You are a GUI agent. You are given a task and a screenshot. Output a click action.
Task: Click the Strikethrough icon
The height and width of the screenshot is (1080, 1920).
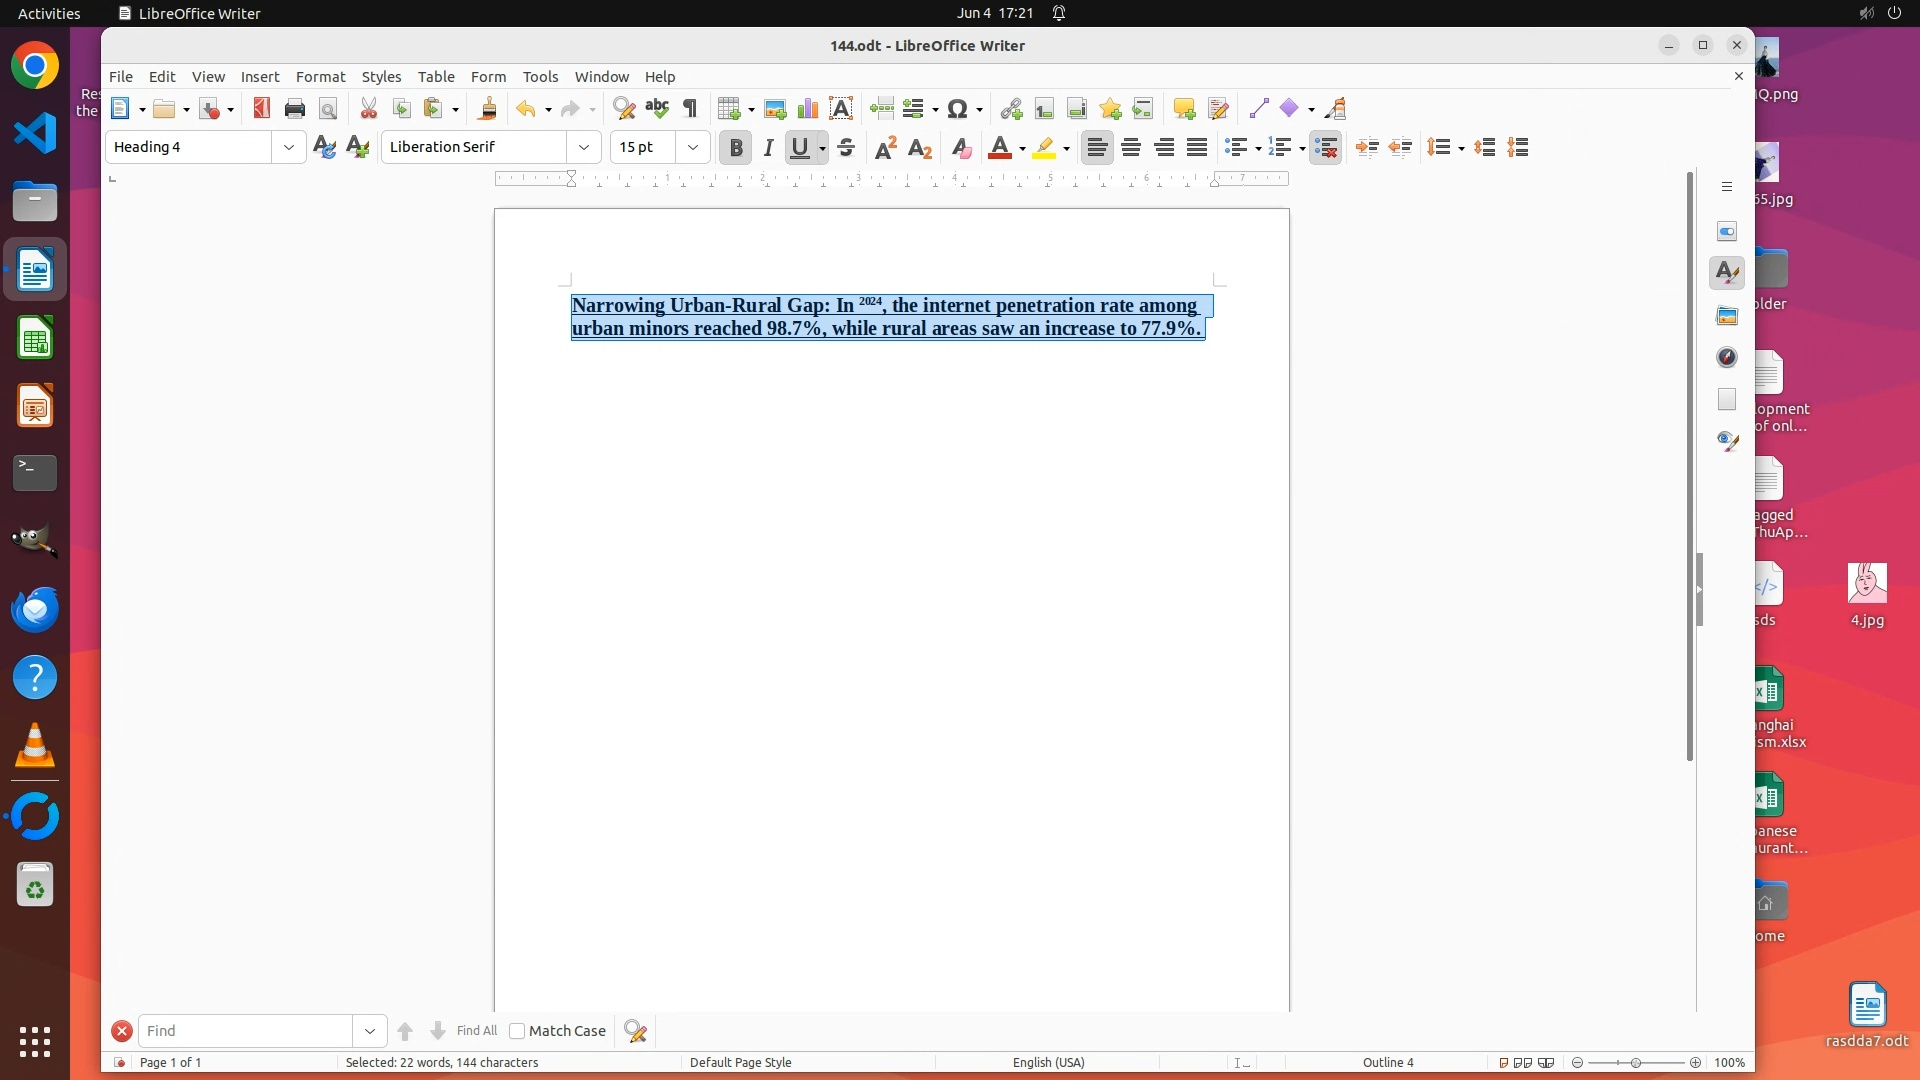tap(846, 147)
